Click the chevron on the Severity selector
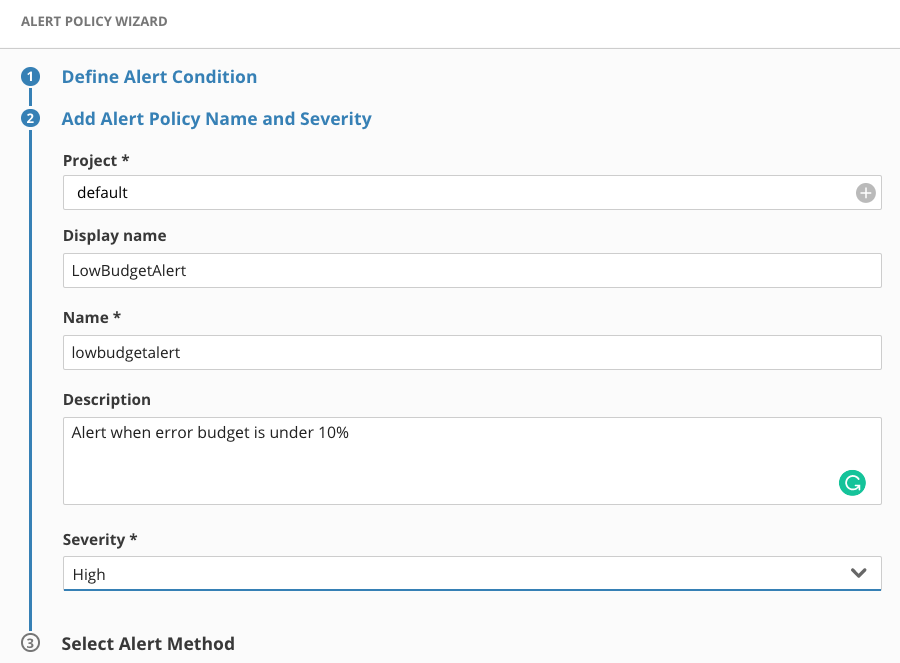Viewport: 900px width, 663px height. (x=858, y=573)
